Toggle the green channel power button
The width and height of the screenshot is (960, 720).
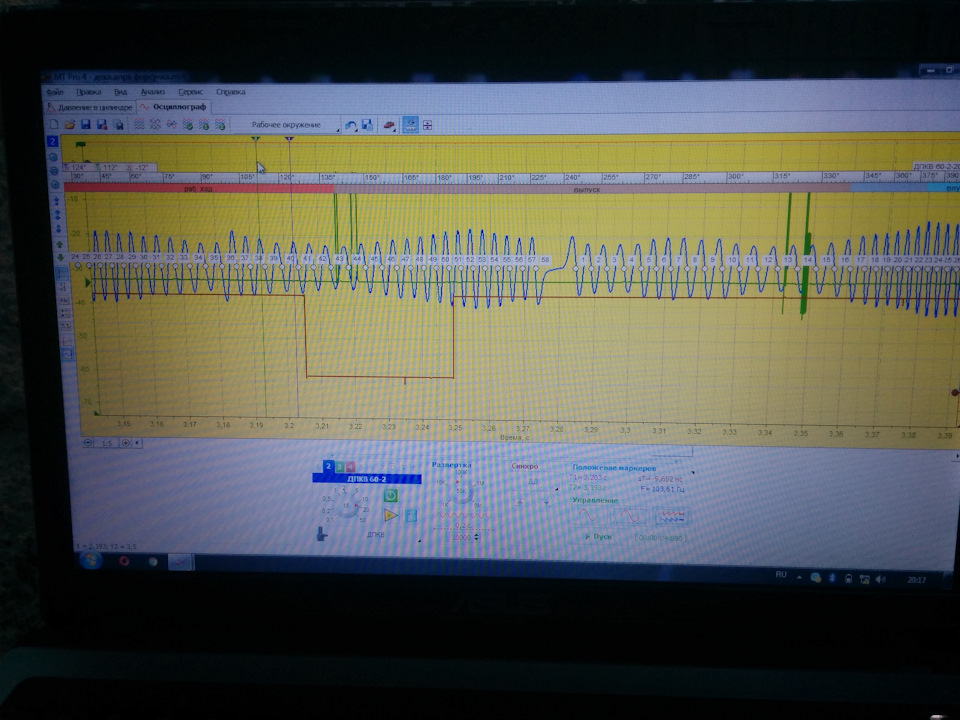click(x=390, y=495)
